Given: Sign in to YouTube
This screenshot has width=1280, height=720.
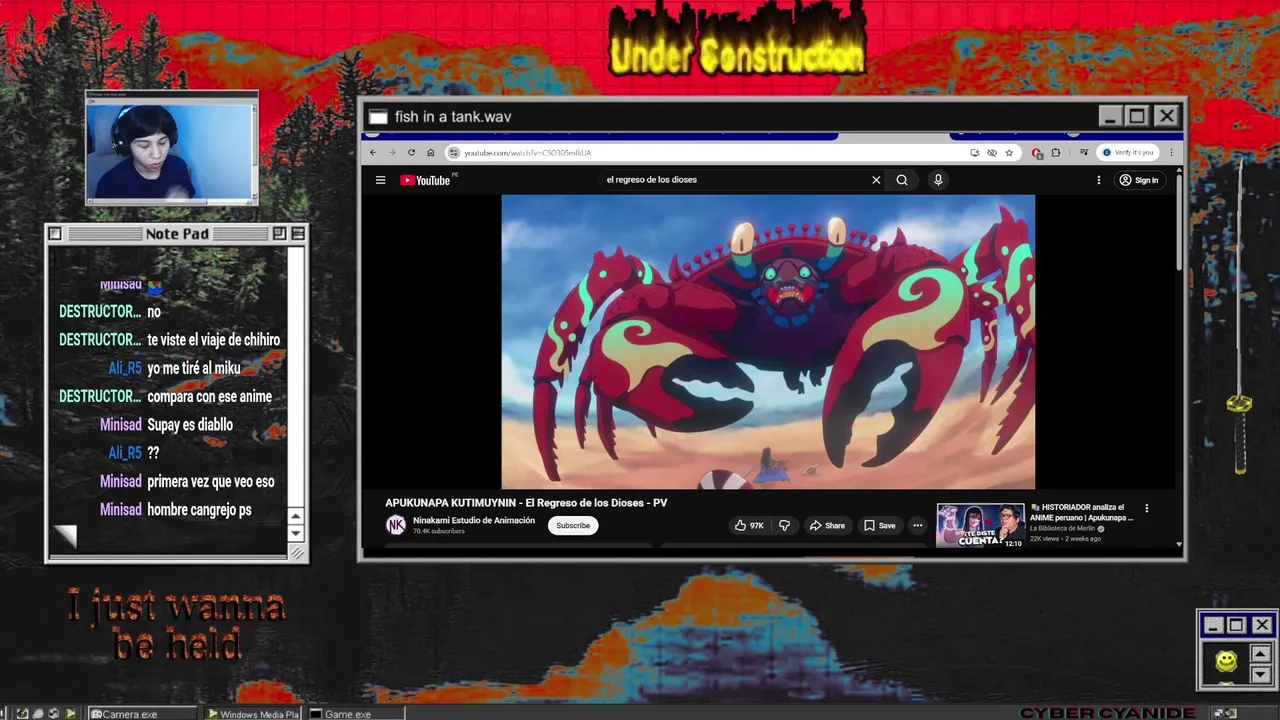Looking at the screenshot, I should (x=1139, y=180).
